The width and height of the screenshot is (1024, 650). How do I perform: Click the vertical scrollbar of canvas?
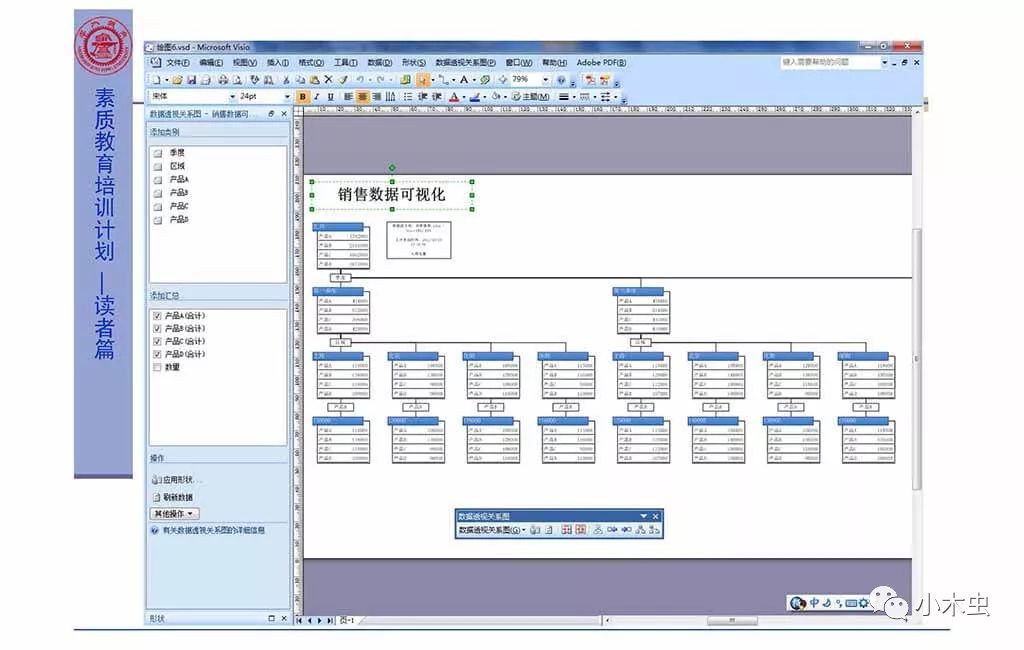pyautogui.click(x=917, y=358)
